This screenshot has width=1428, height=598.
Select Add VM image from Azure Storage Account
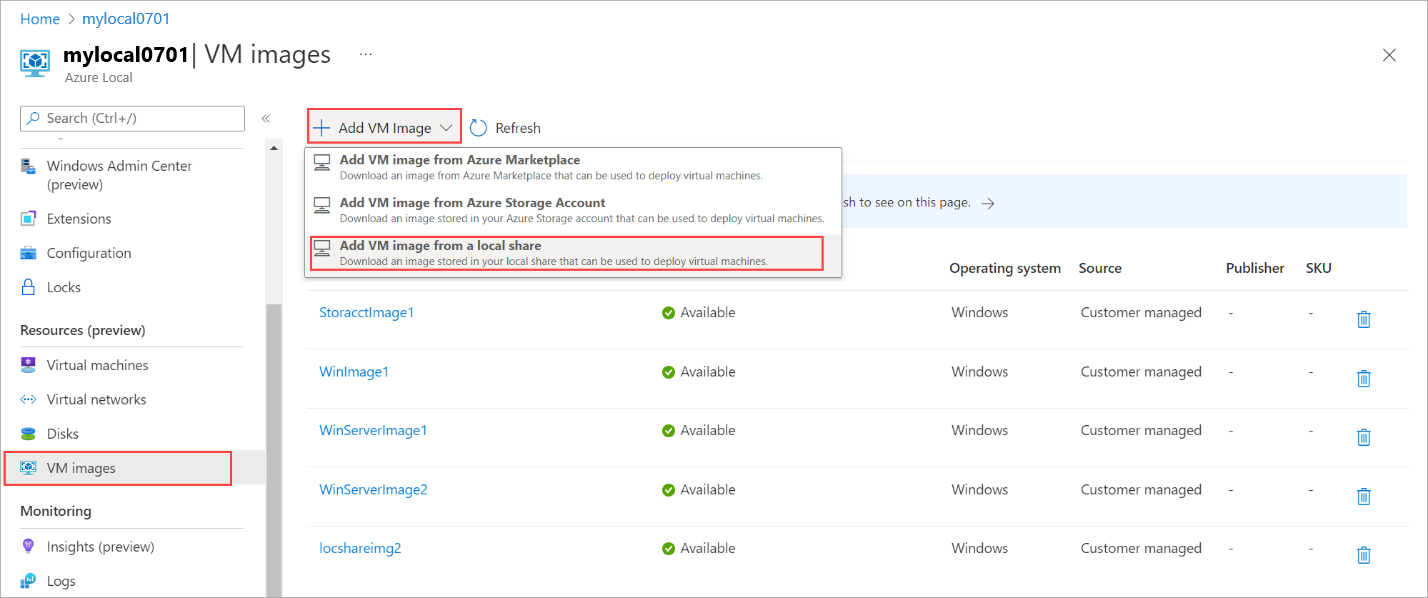(472, 203)
